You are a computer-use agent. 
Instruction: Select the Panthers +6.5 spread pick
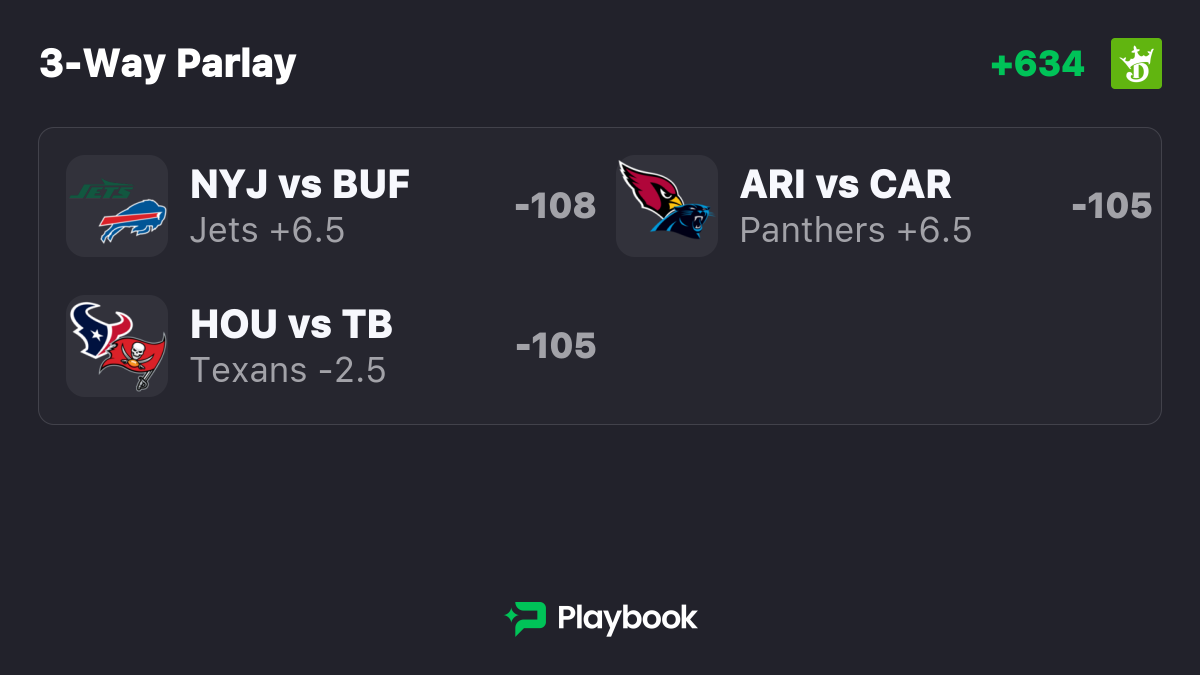click(x=856, y=231)
